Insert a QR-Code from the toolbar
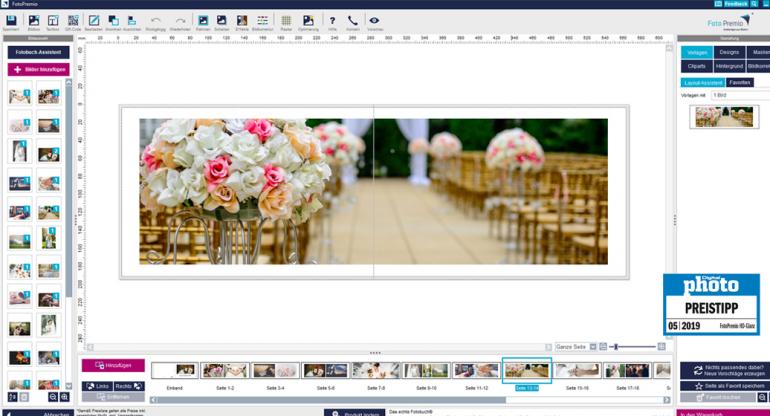 tap(73, 21)
